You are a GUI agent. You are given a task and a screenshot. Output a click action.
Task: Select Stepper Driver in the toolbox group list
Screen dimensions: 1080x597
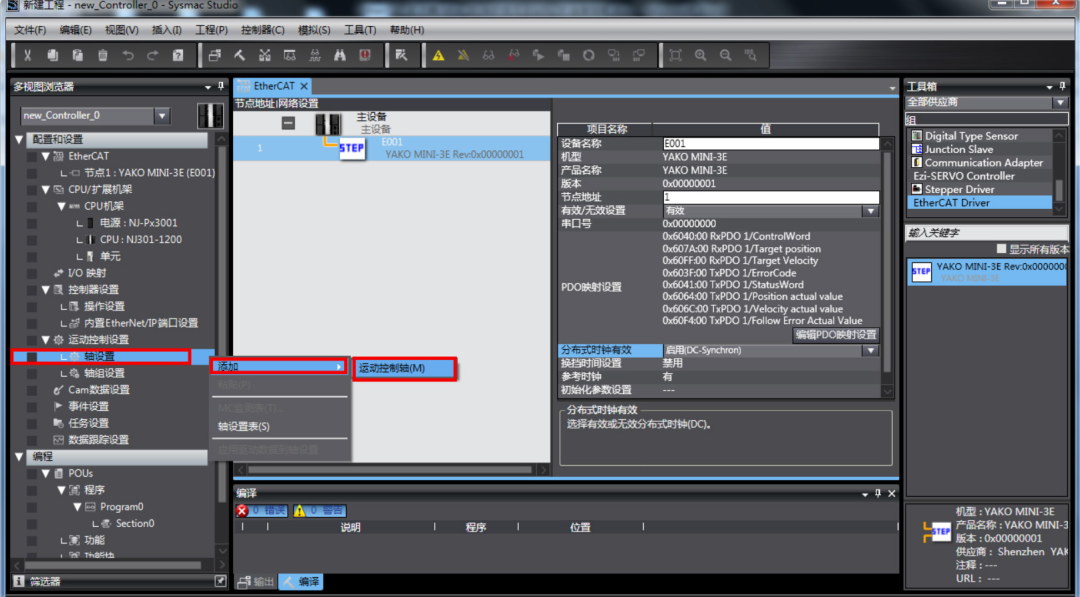959,189
